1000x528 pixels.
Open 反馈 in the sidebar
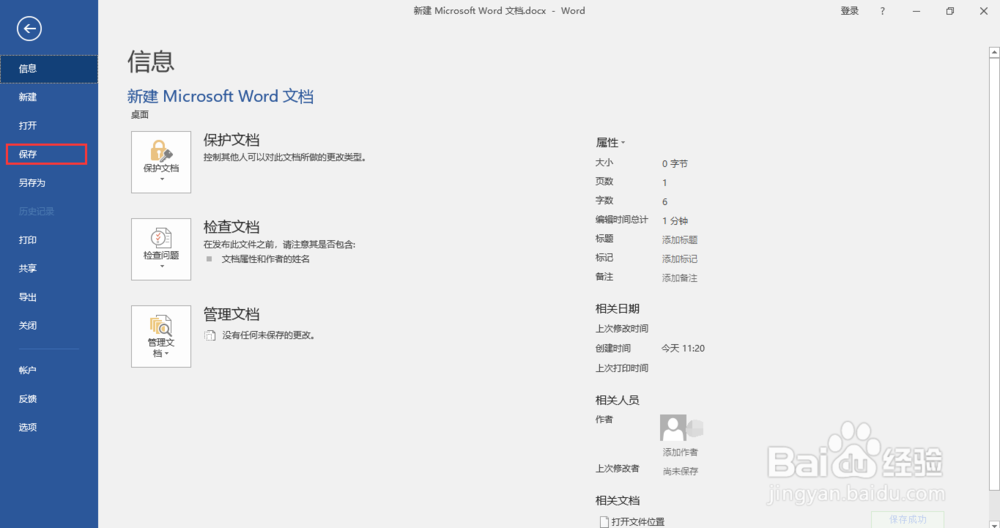49,399
